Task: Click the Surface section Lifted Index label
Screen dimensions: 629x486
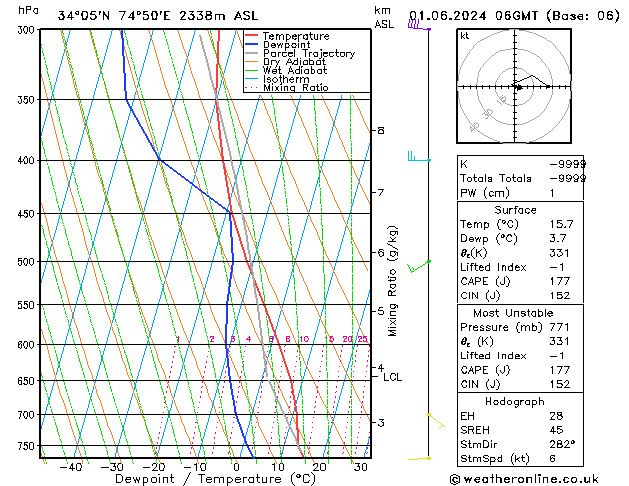Action: tap(493, 267)
